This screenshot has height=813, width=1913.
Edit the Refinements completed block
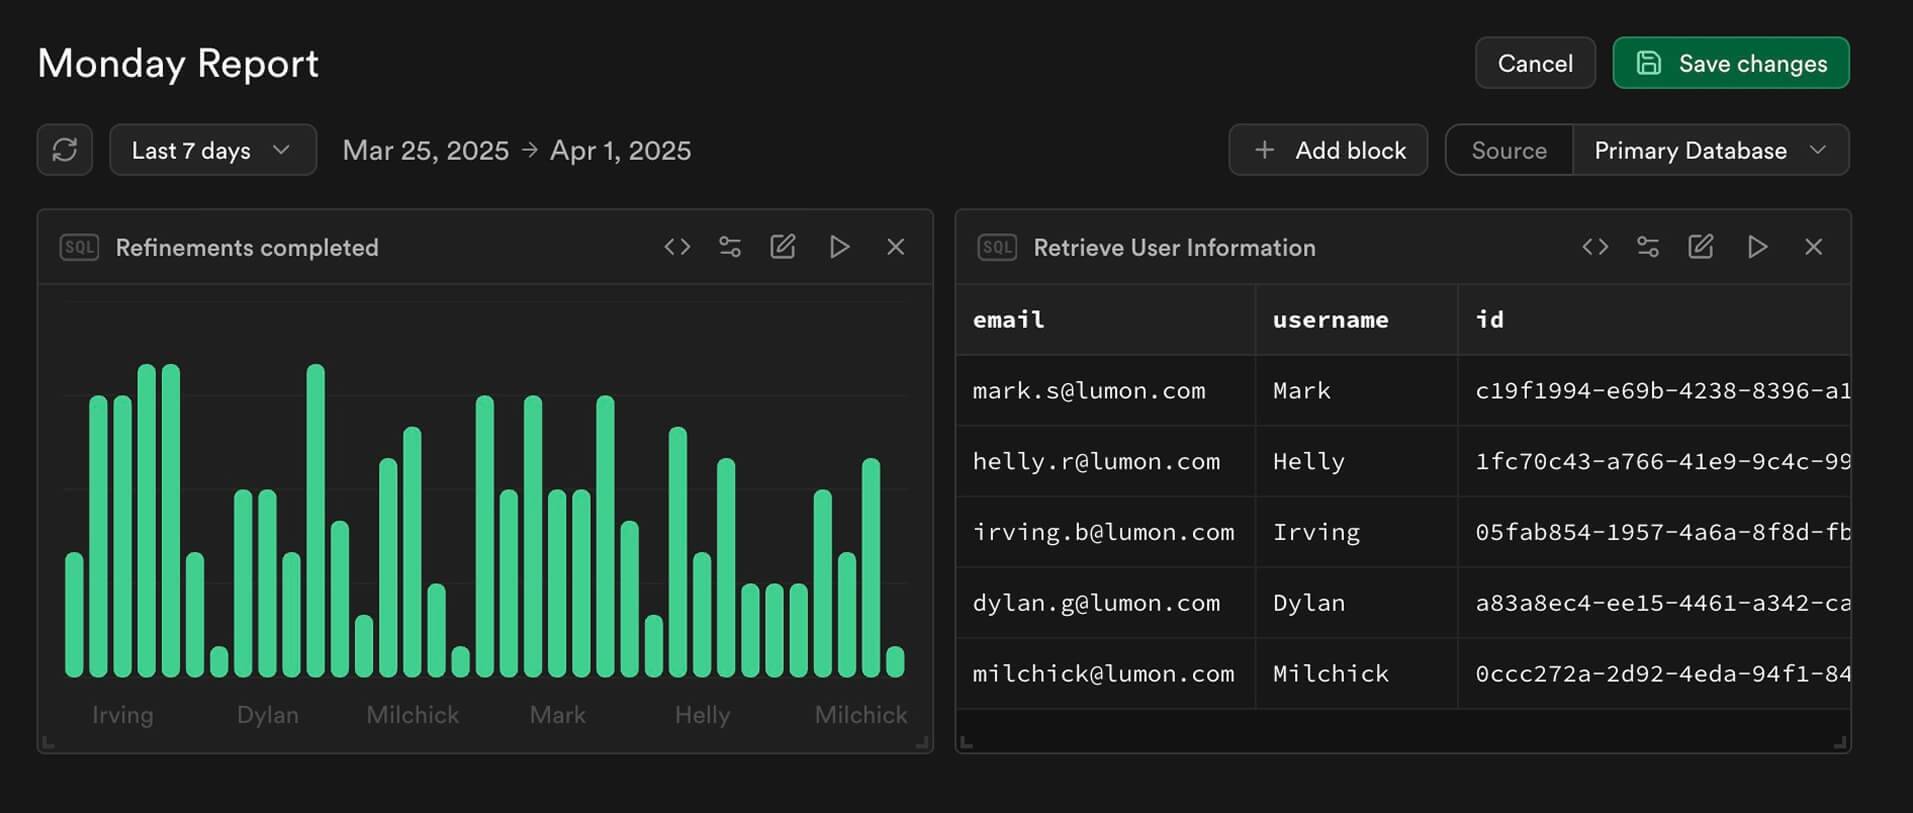click(783, 247)
